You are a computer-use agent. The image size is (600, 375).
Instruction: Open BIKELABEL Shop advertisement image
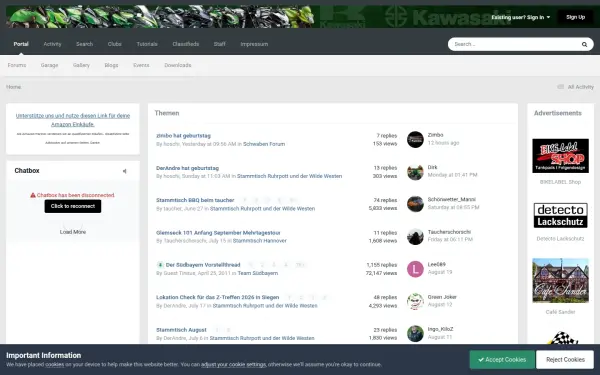(560, 156)
